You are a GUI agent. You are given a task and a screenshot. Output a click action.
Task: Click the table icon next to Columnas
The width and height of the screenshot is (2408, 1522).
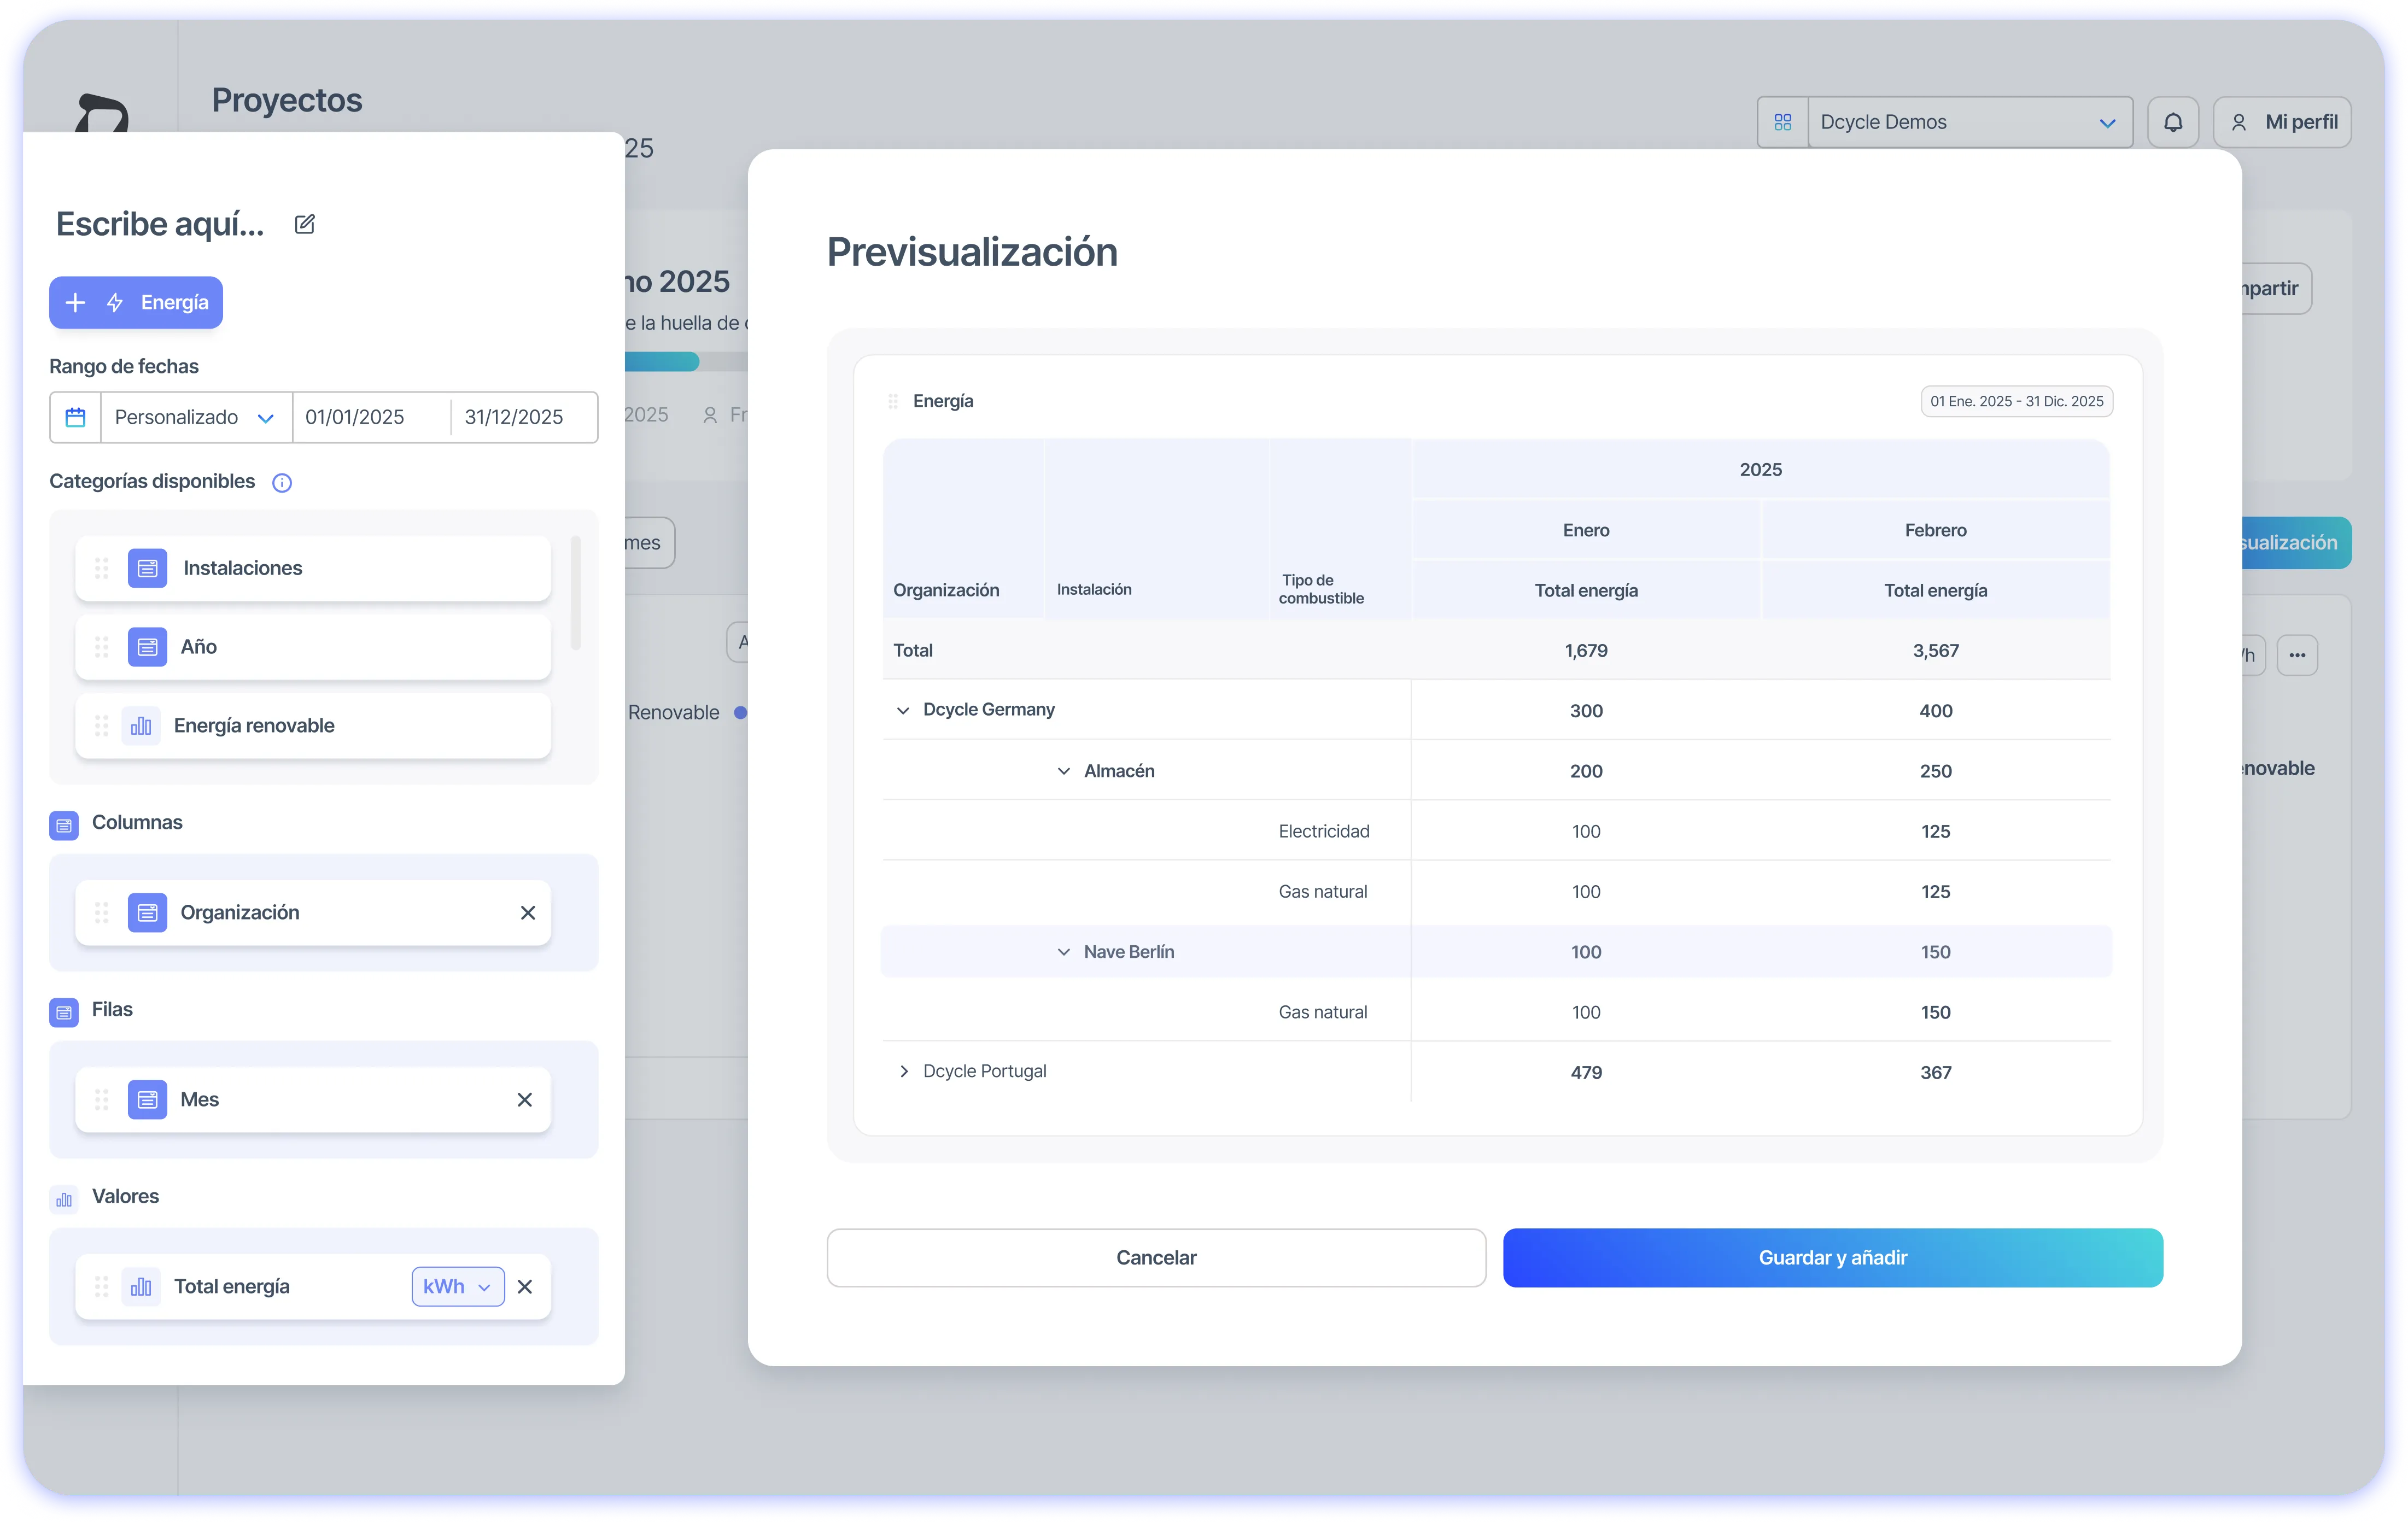click(x=64, y=824)
